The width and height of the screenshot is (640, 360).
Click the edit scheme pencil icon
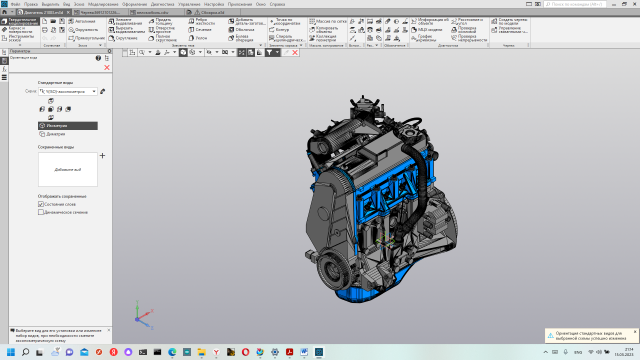[x=102, y=91]
